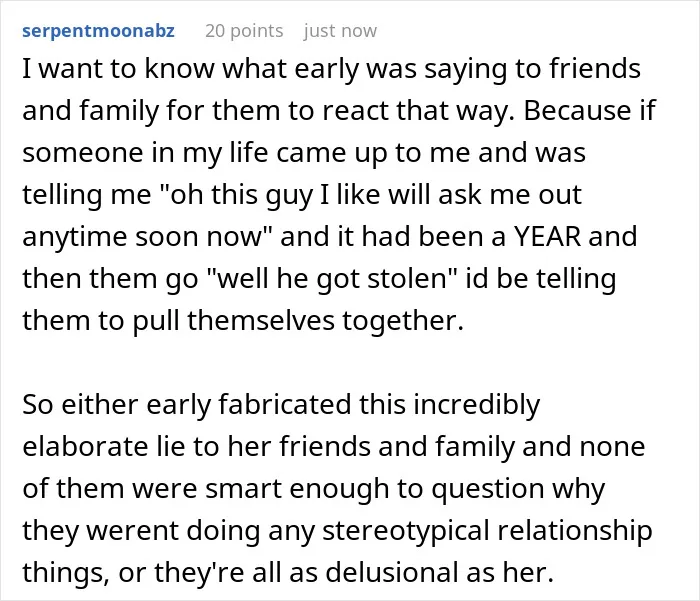Click the first paragraph starting 'I want to know'
700x601 pixels.
click(x=339, y=194)
